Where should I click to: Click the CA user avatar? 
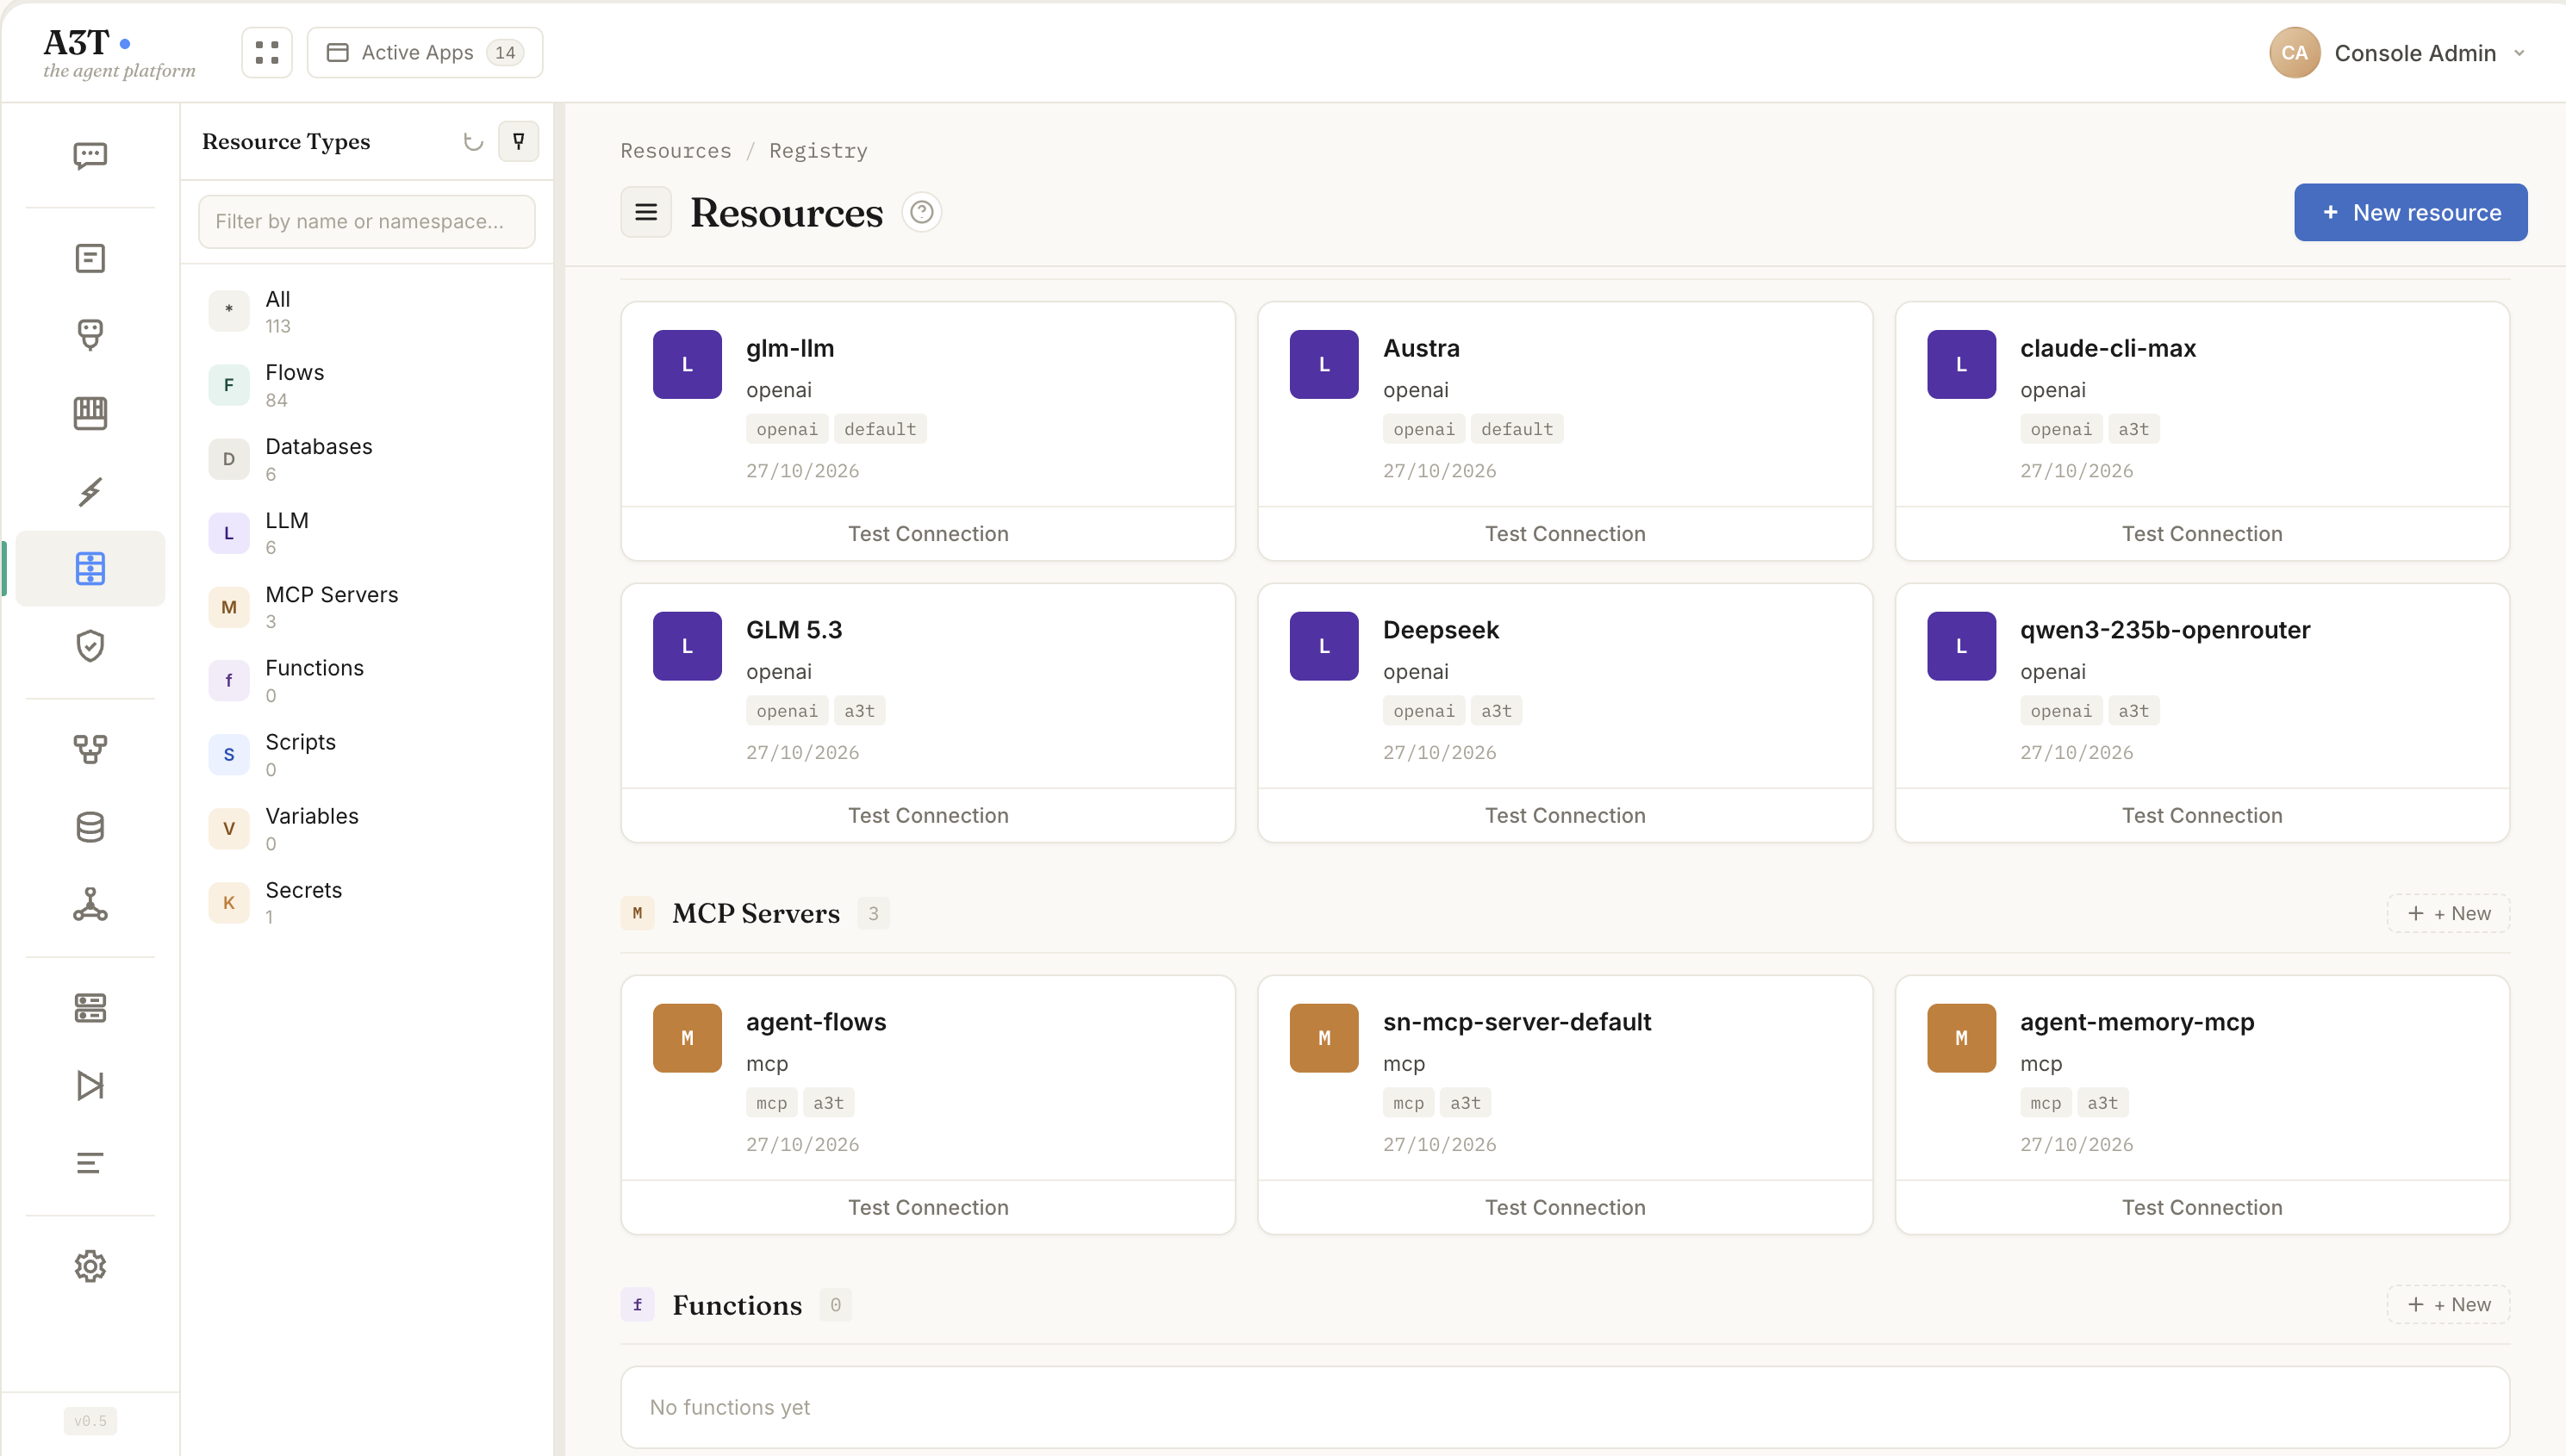(x=2294, y=52)
